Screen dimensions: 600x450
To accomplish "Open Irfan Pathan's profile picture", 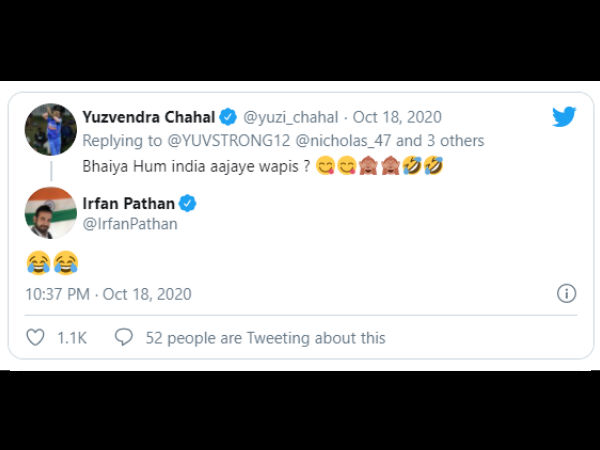I will pyautogui.click(x=50, y=212).
